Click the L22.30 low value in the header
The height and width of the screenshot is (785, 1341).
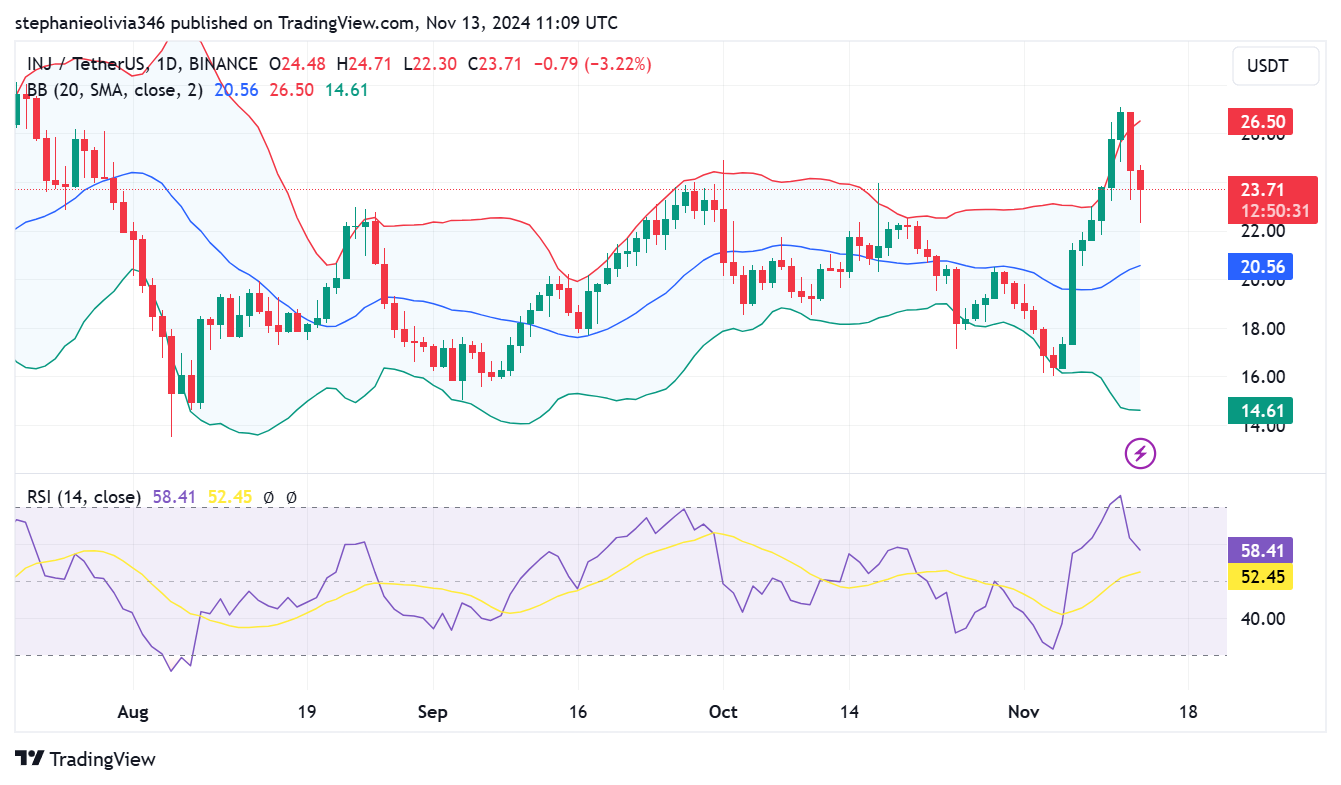pyautogui.click(x=430, y=64)
